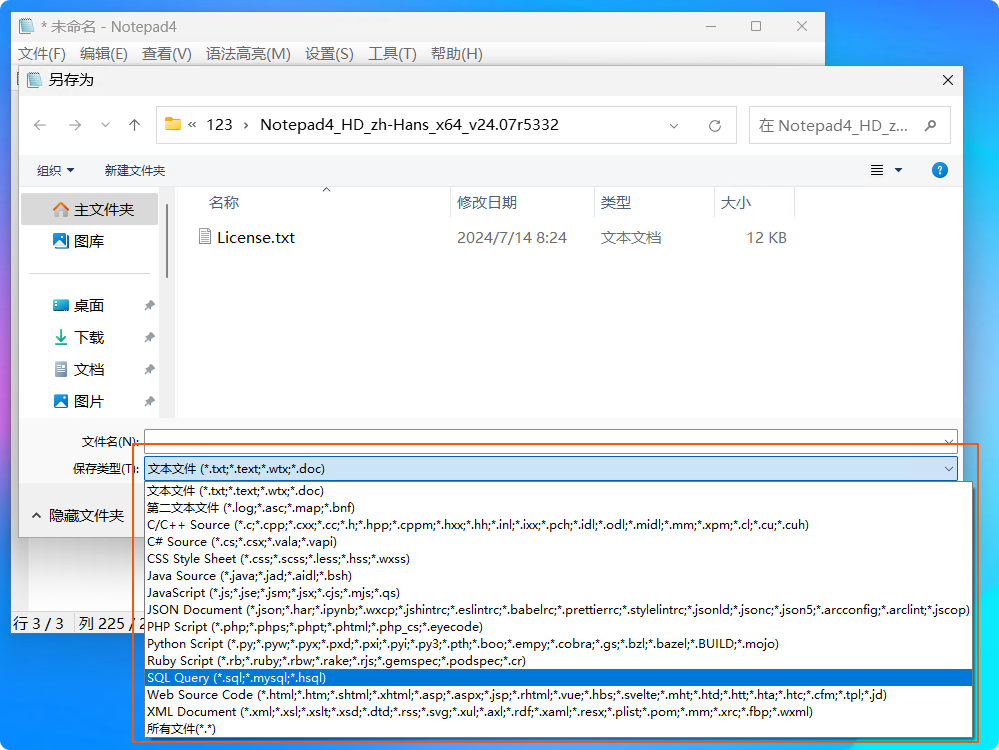999x750 pixels.
Task: Go up one folder level with the up arrow
Action: (134, 126)
